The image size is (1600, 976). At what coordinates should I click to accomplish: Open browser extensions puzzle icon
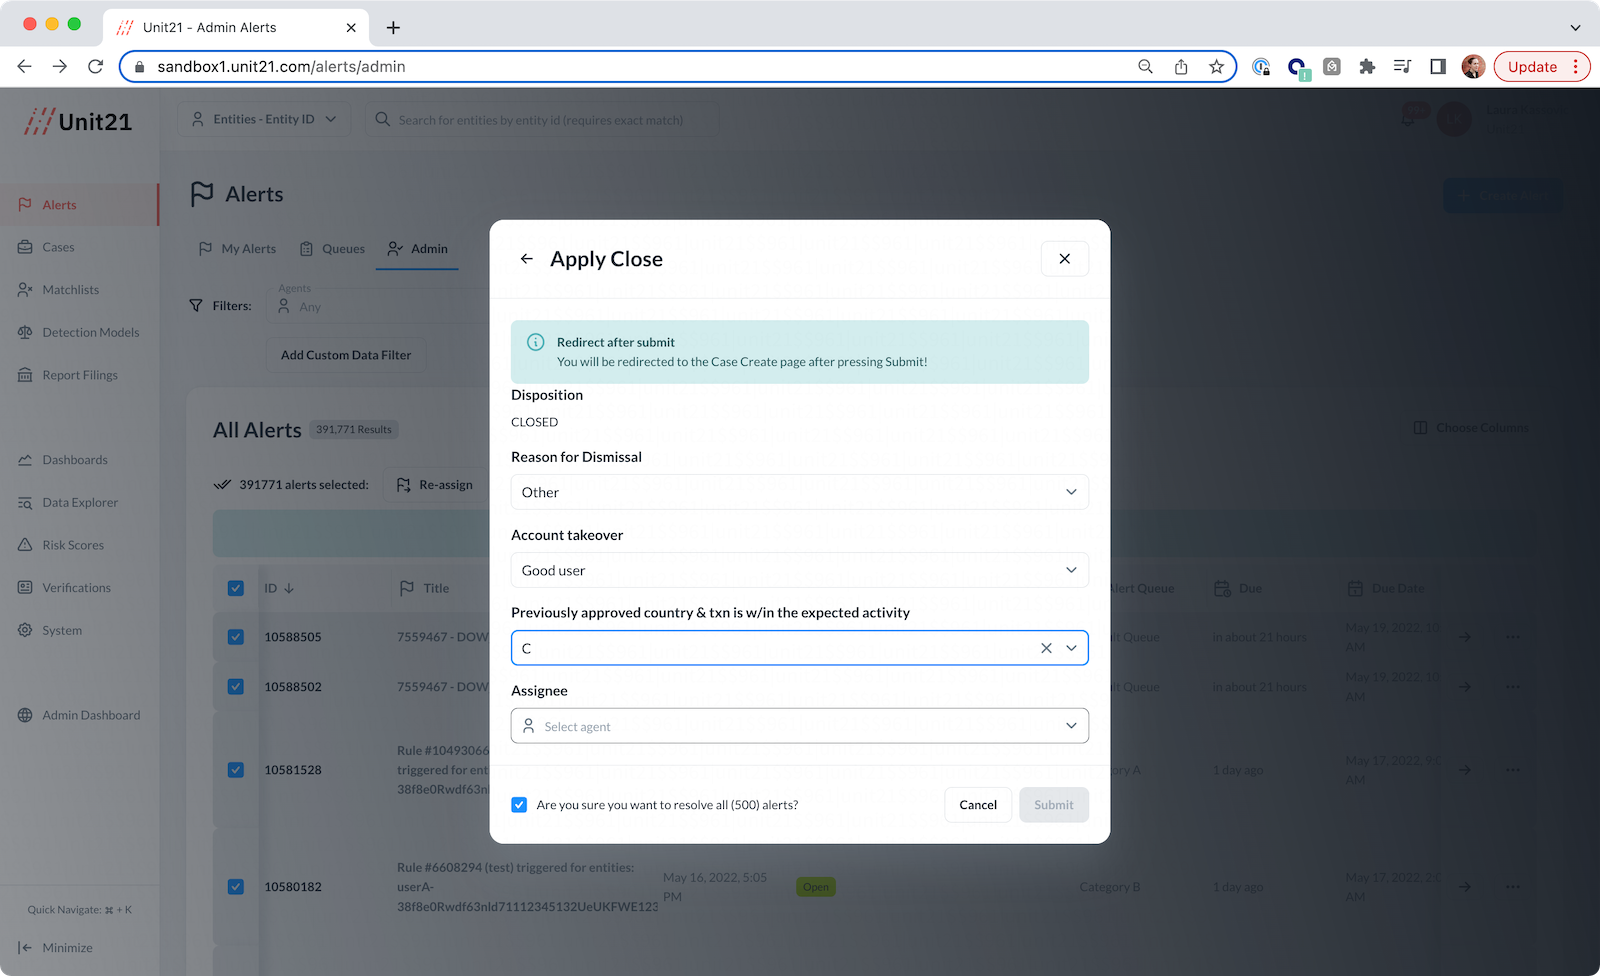click(1367, 67)
